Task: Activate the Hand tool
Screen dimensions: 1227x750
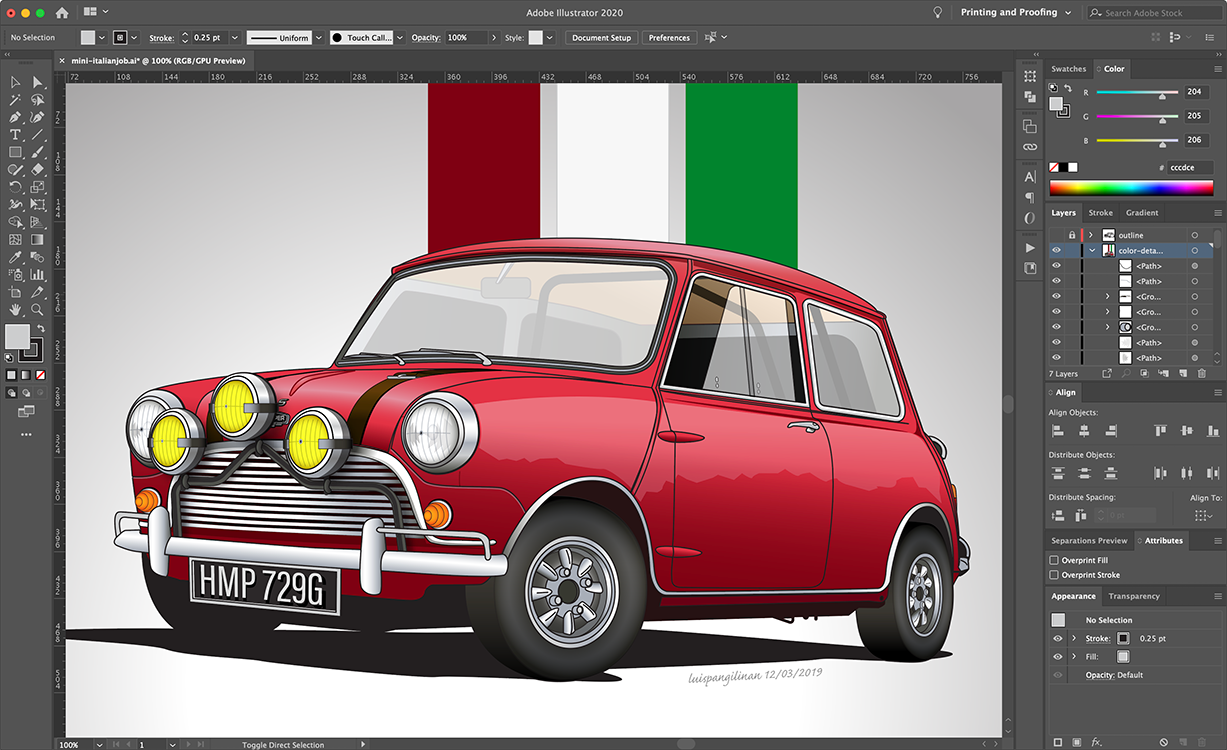Action: click(15, 309)
